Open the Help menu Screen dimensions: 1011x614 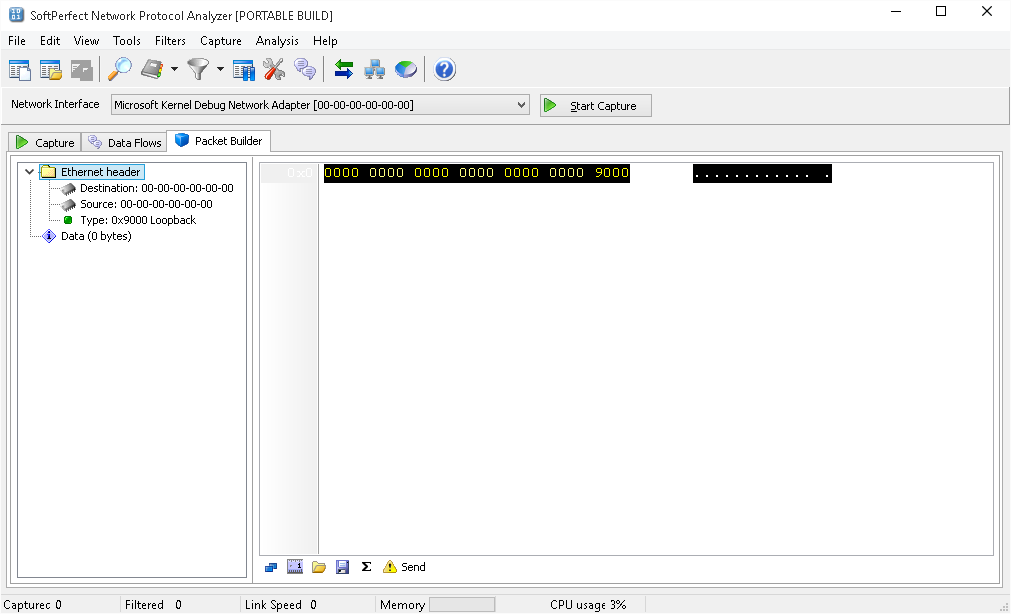point(325,41)
